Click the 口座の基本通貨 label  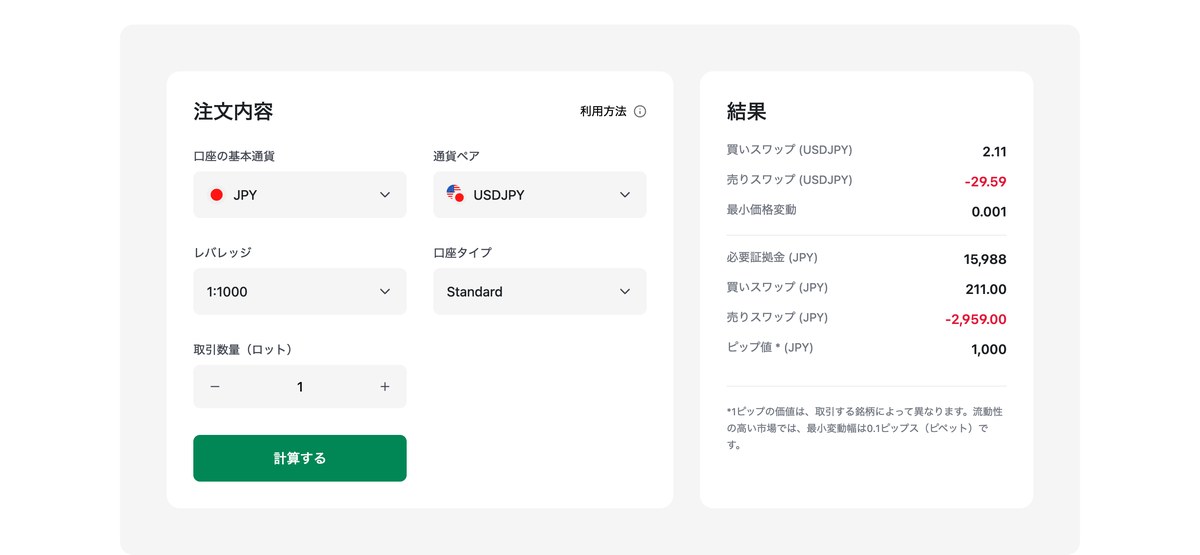(234, 156)
